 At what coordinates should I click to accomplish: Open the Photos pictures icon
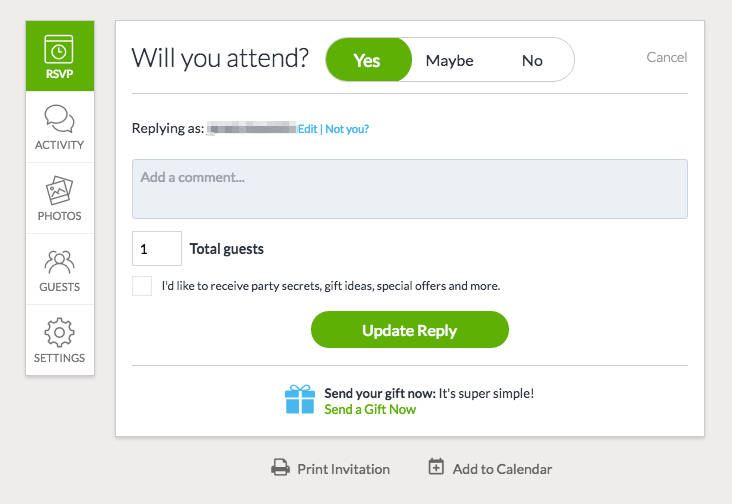[x=60, y=191]
